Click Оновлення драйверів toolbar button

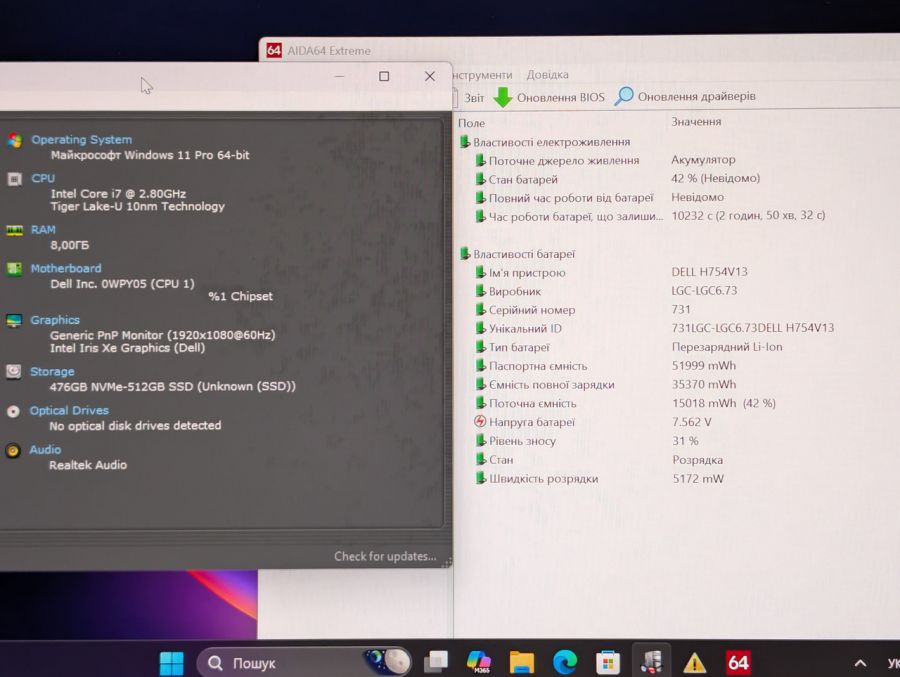tap(685, 96)
